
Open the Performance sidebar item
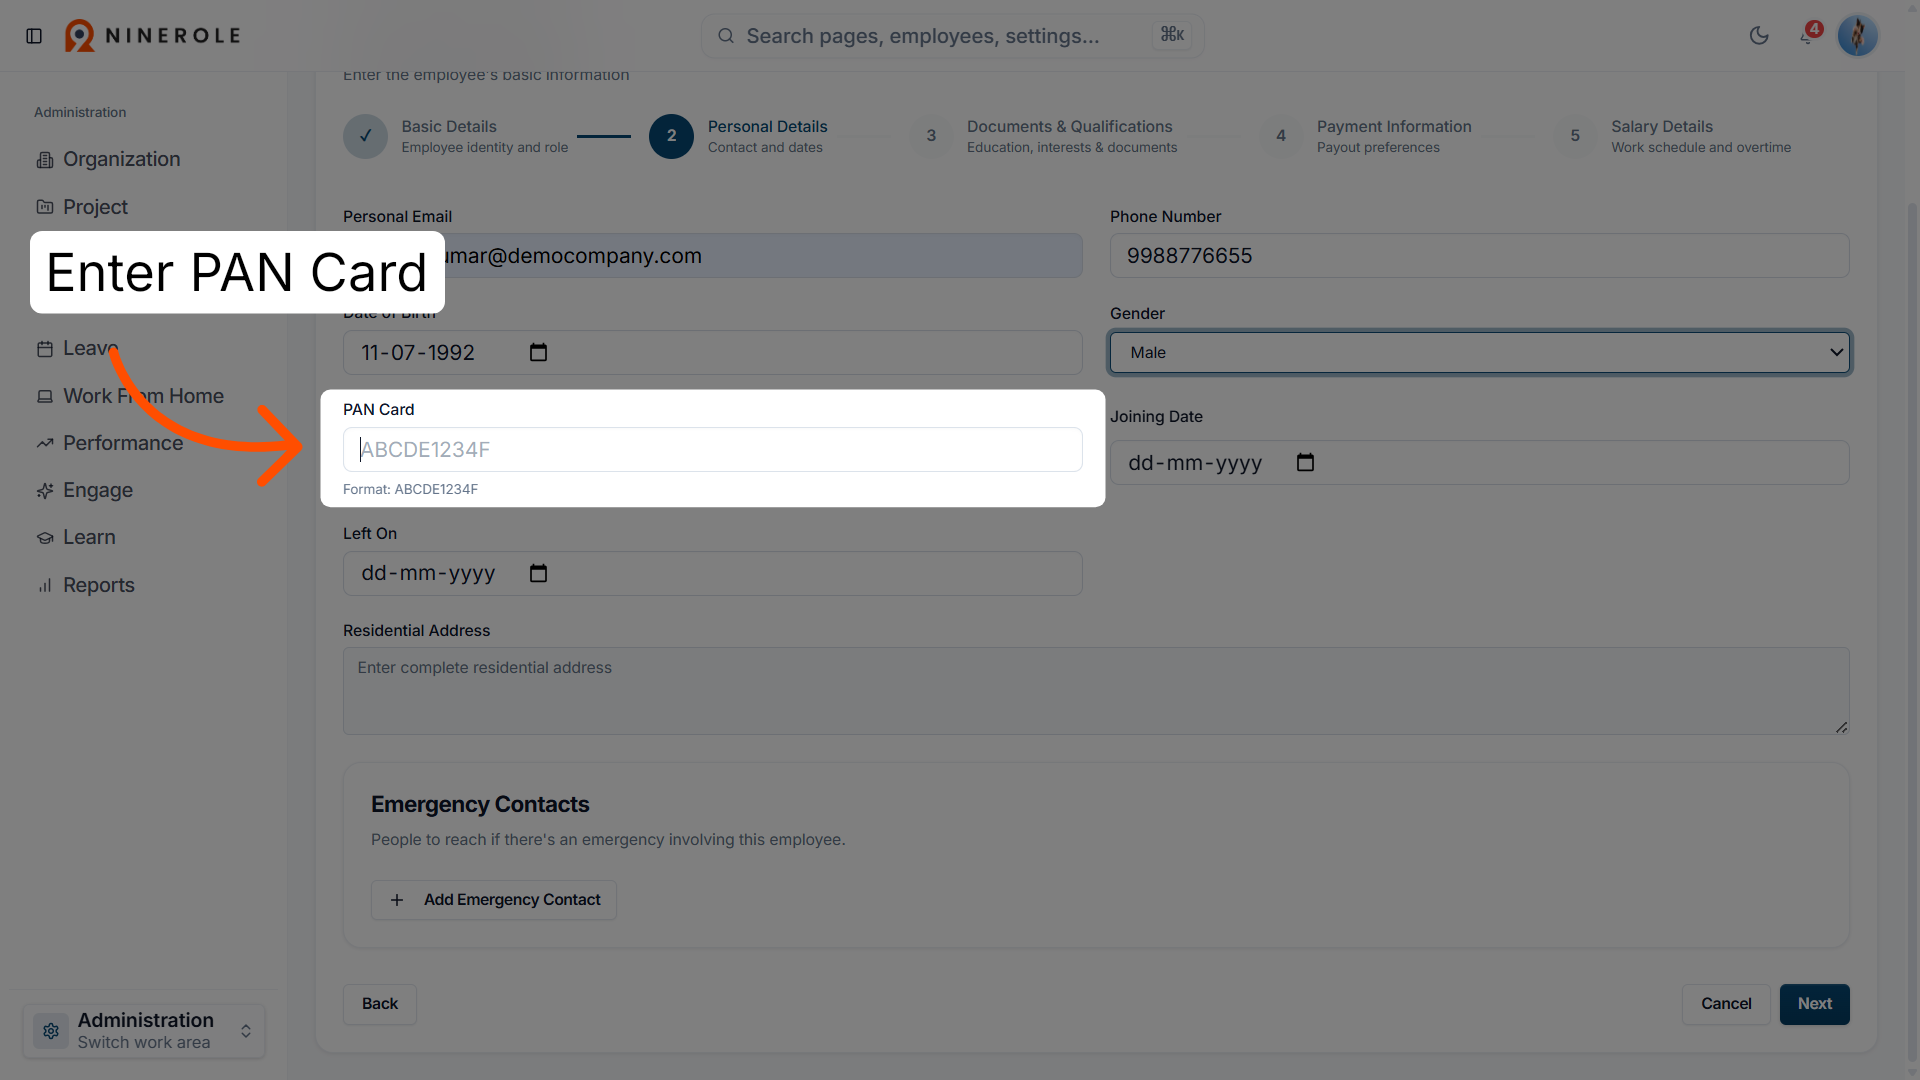[122, 443]
